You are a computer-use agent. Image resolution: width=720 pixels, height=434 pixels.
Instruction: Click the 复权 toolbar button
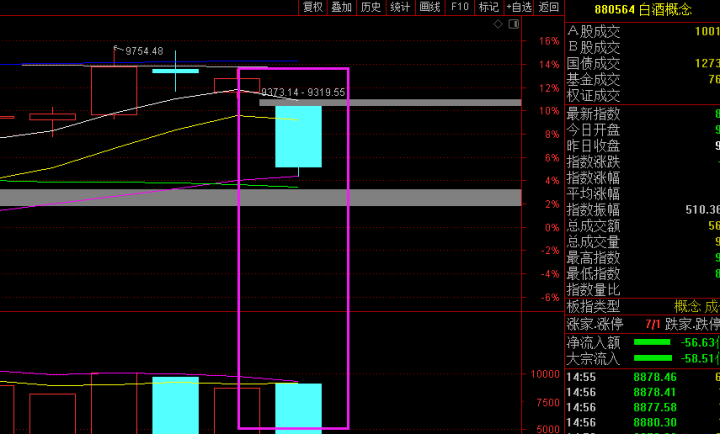tap(313, 7)
